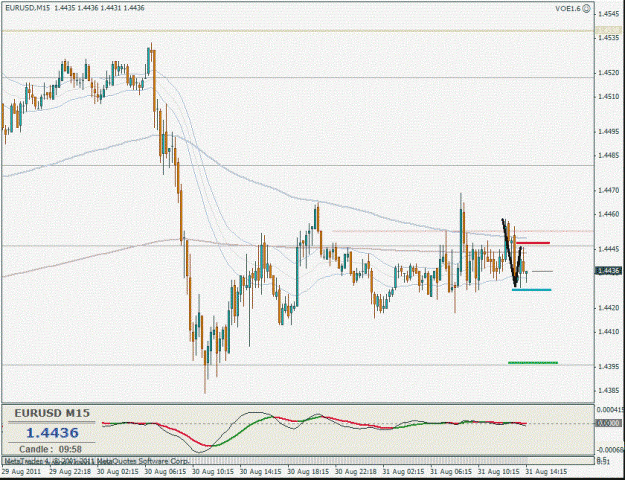The image size is (625, 480).
Task: Click the 1.4485 price axis label
Action: click(608, 155)
